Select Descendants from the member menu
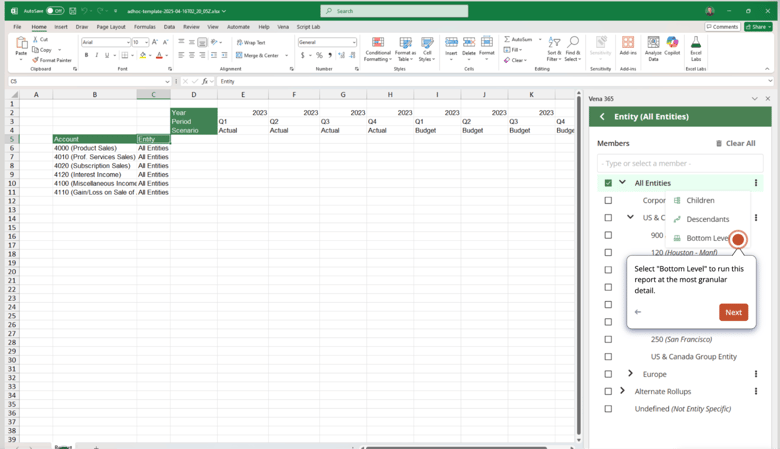780x449 pixels. pos(707,219)
